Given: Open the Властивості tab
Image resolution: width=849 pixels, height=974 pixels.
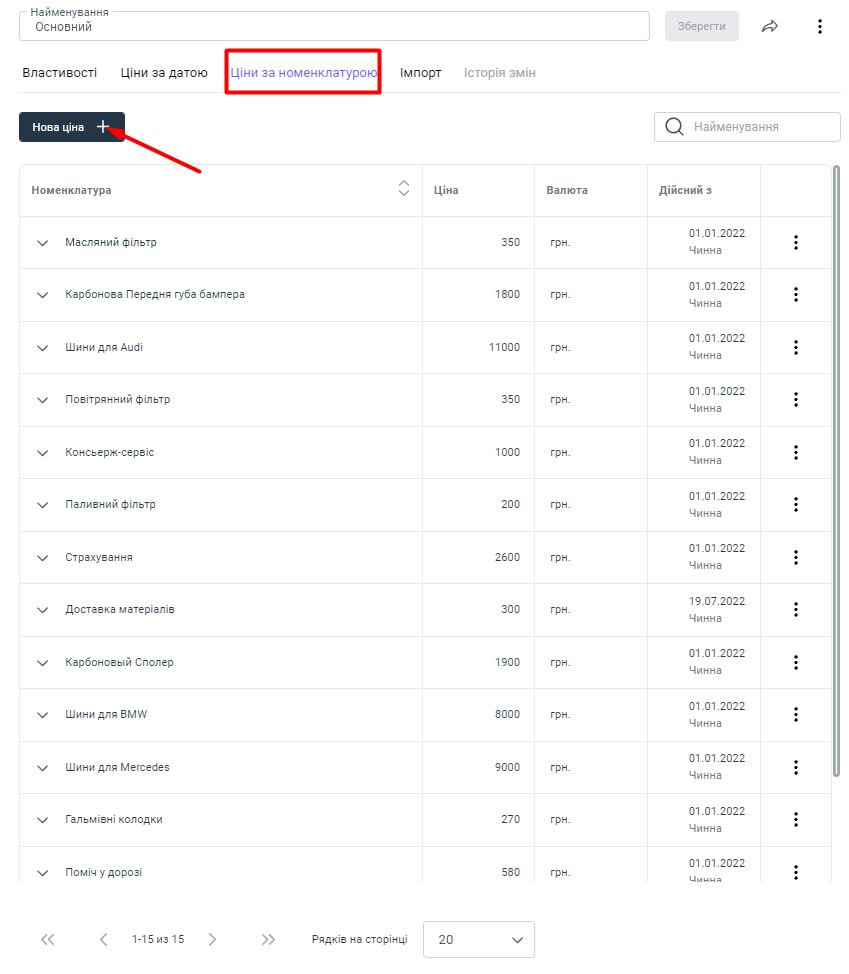Looking at the screenshot, I should click(60, 73).
